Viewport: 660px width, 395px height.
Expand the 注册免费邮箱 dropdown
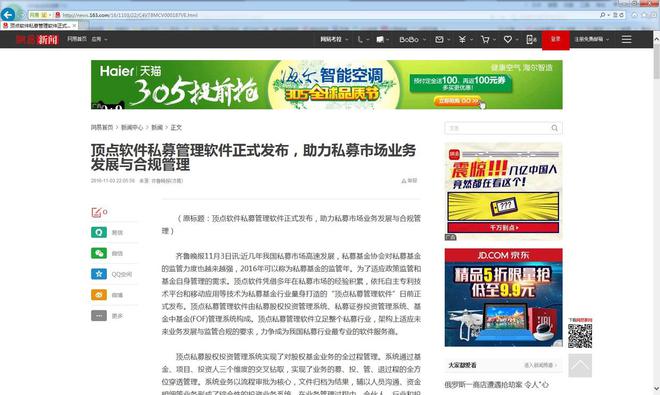[591, 39]
